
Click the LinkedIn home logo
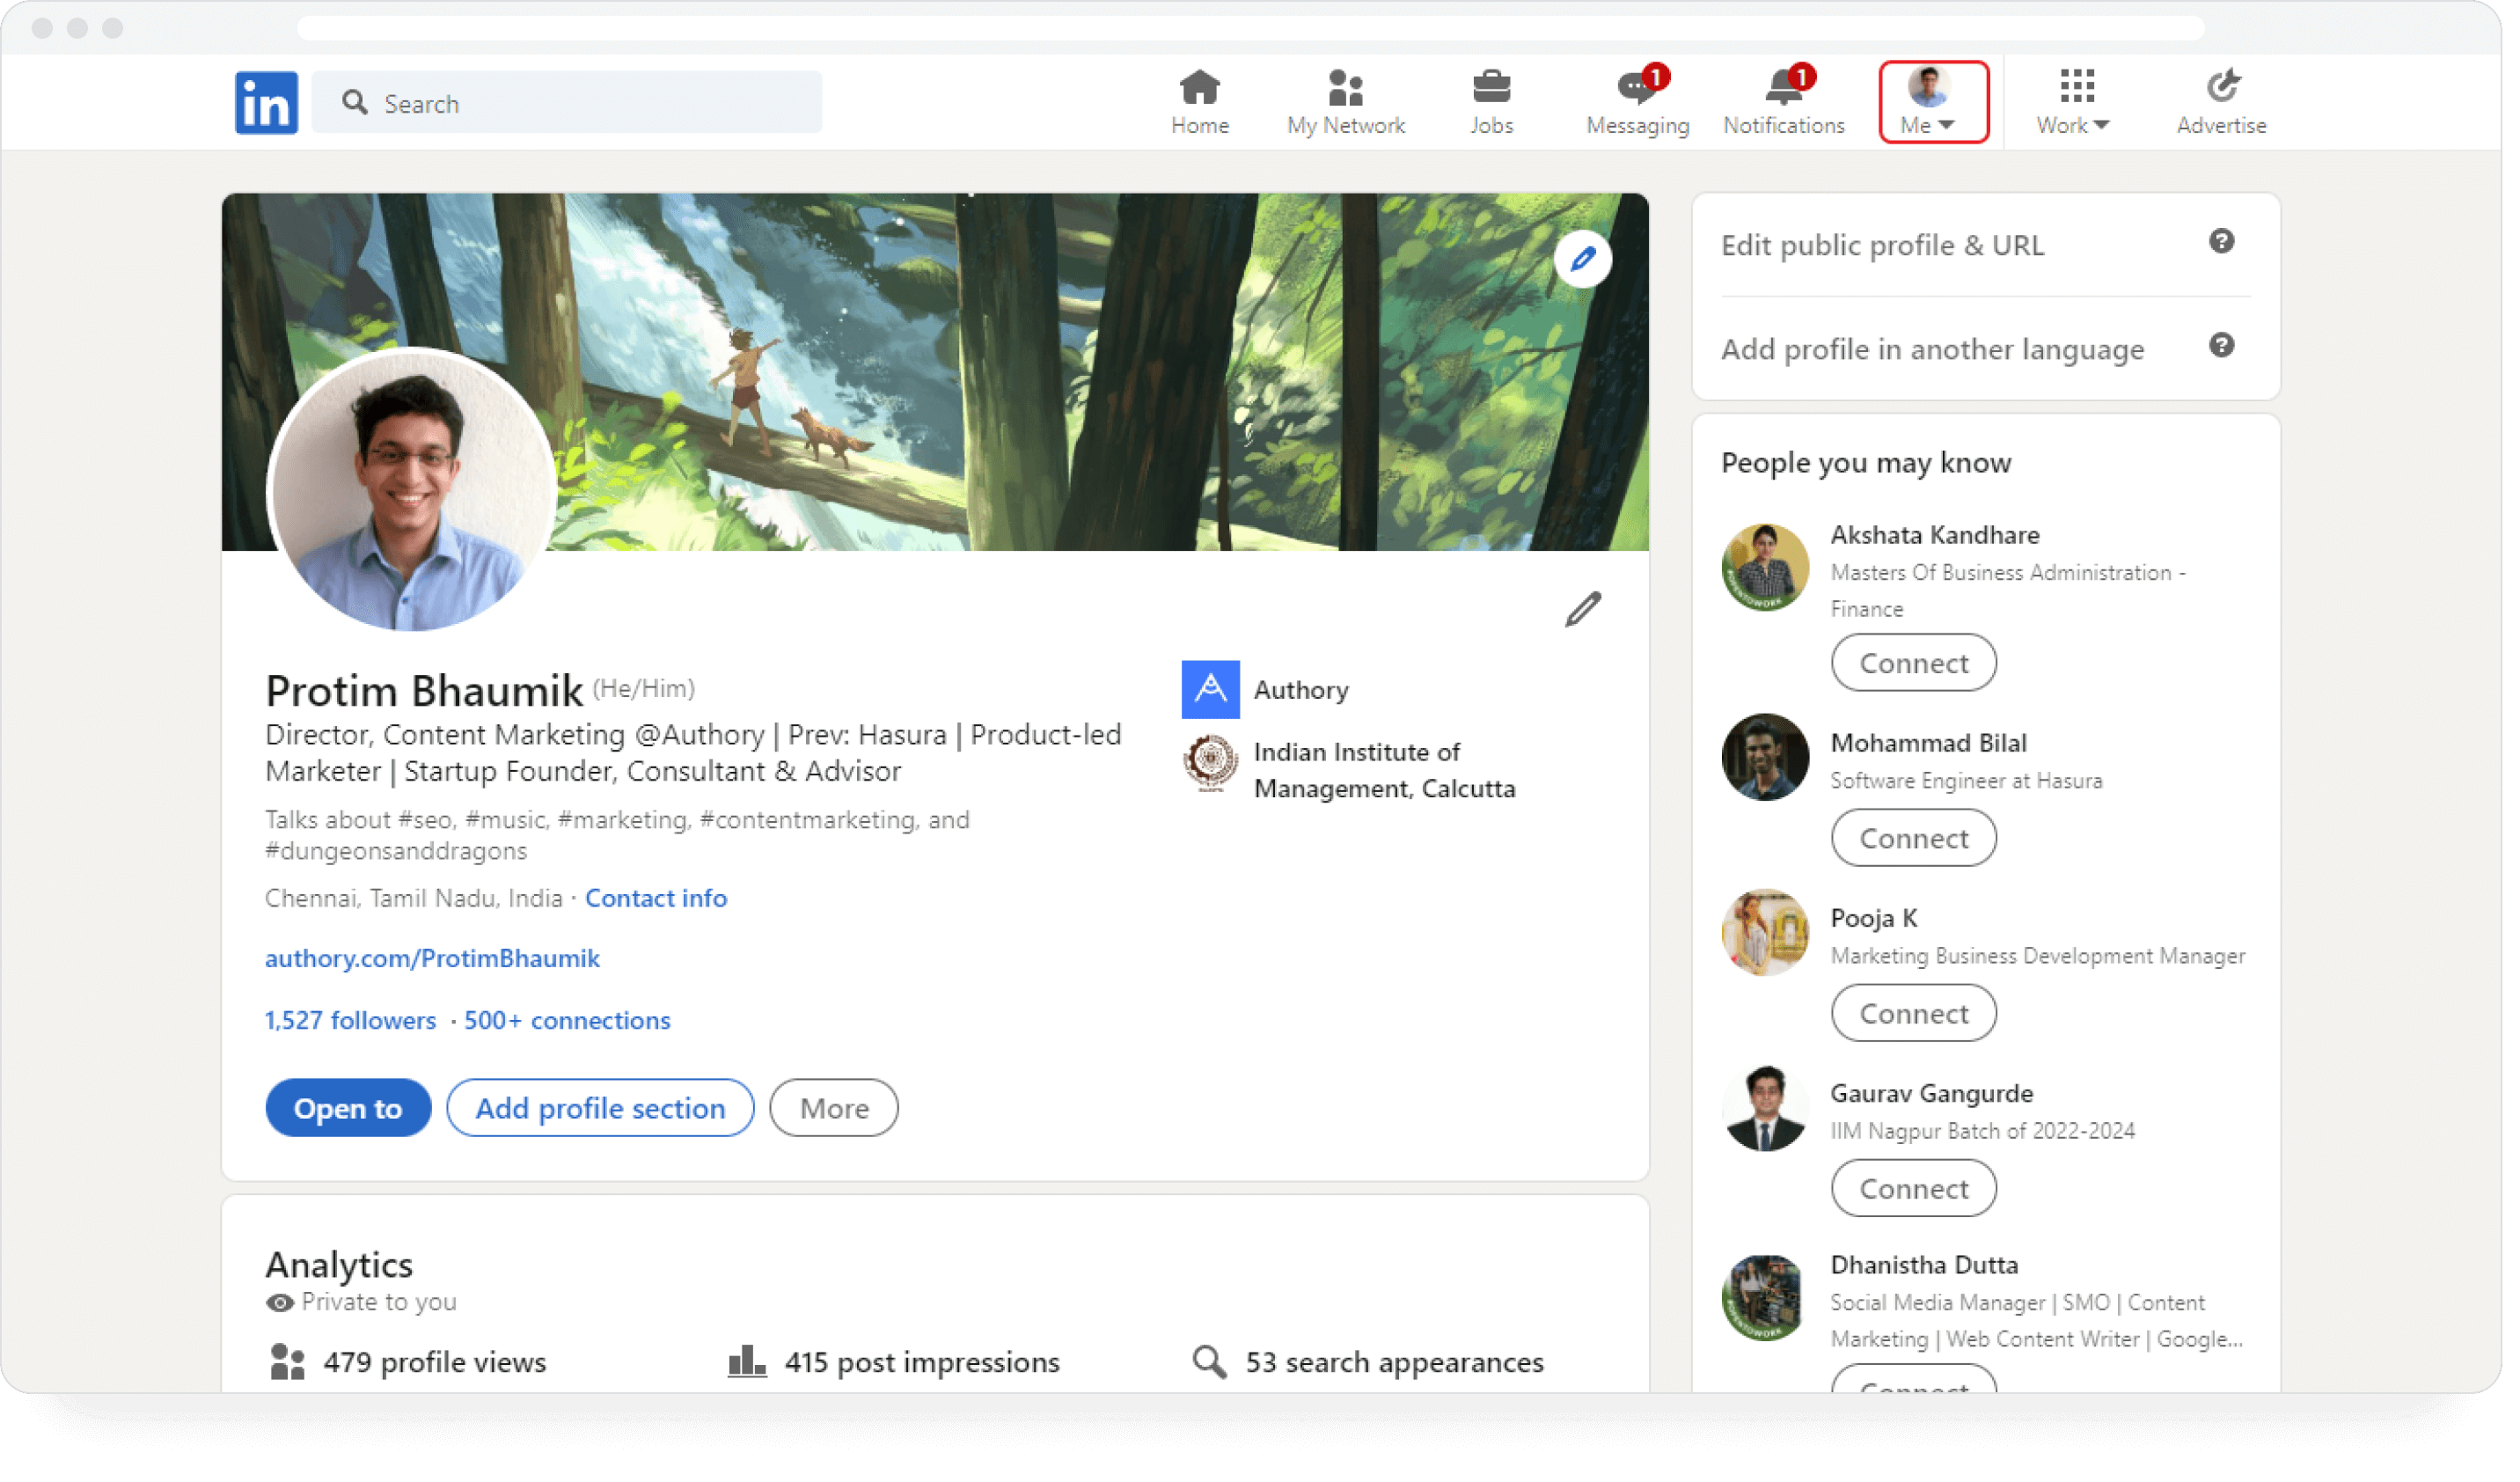click(266, 101)
